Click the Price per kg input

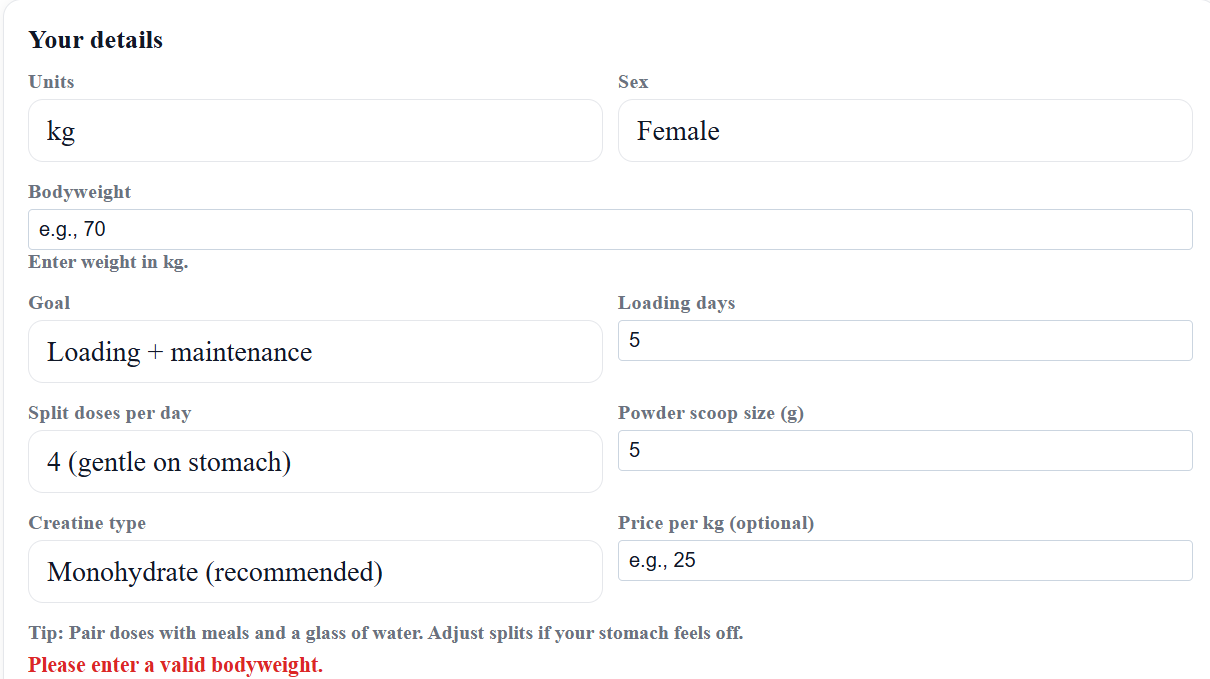[905, 560]
